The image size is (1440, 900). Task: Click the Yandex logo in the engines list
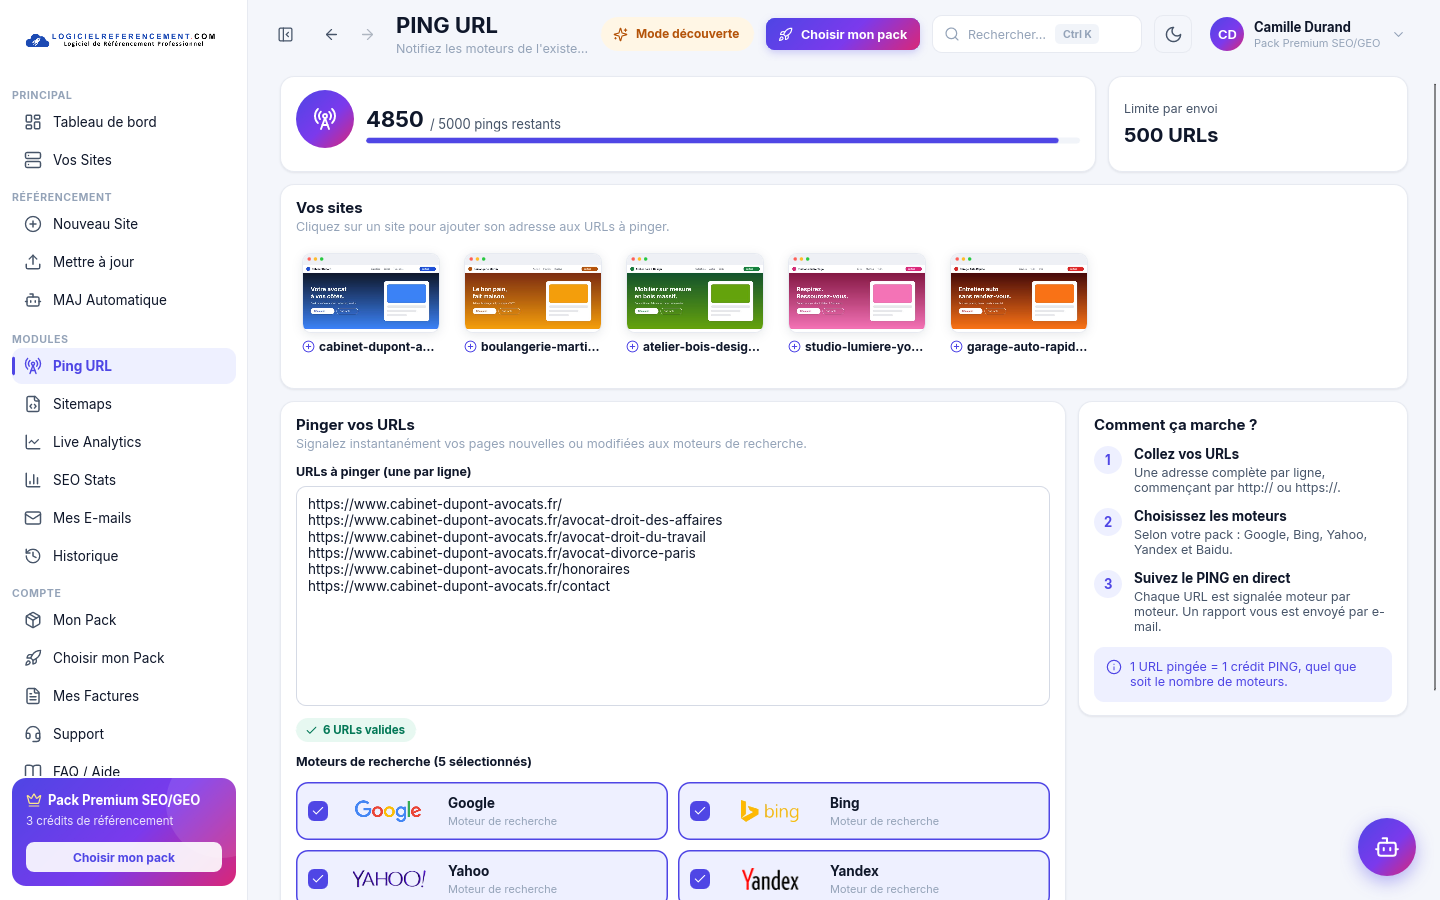[x=770, y=879]
